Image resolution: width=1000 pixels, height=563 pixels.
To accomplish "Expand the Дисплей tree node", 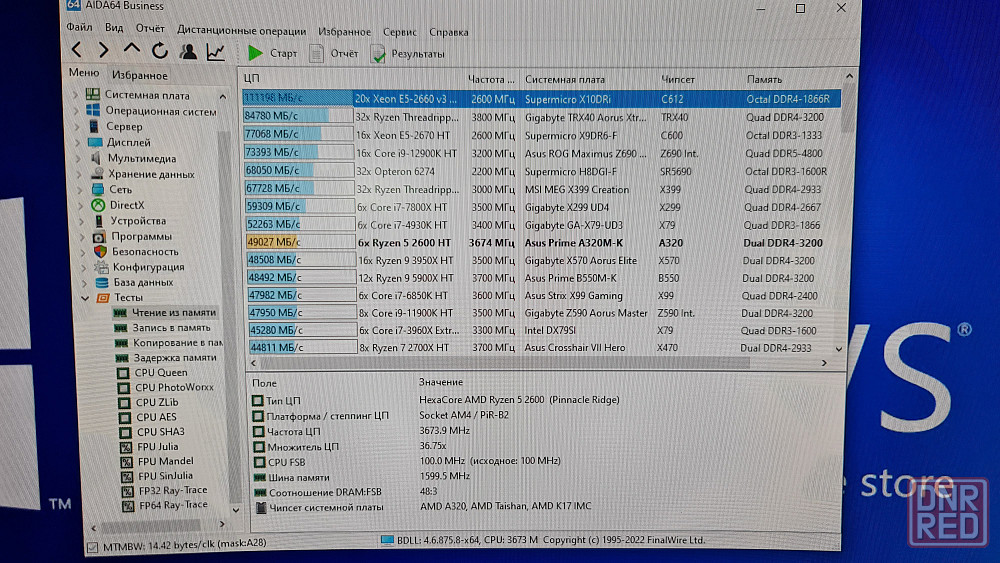I will coord(78,142).
